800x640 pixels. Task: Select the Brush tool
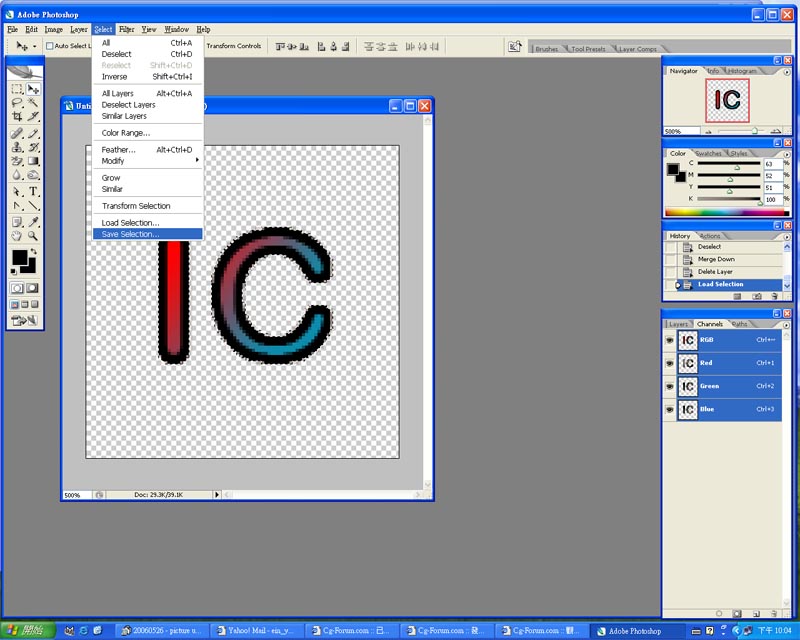pos(33,134)
